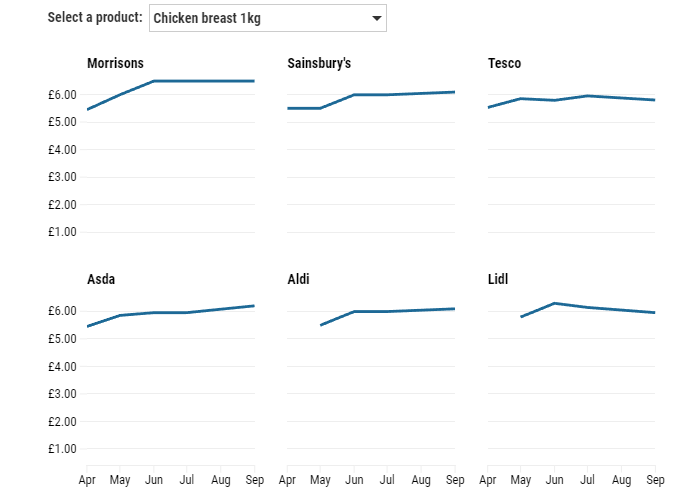The image size is (677, 503).
Task: Click the Sainsbury's chart title
Action: (x=319, y=63)
